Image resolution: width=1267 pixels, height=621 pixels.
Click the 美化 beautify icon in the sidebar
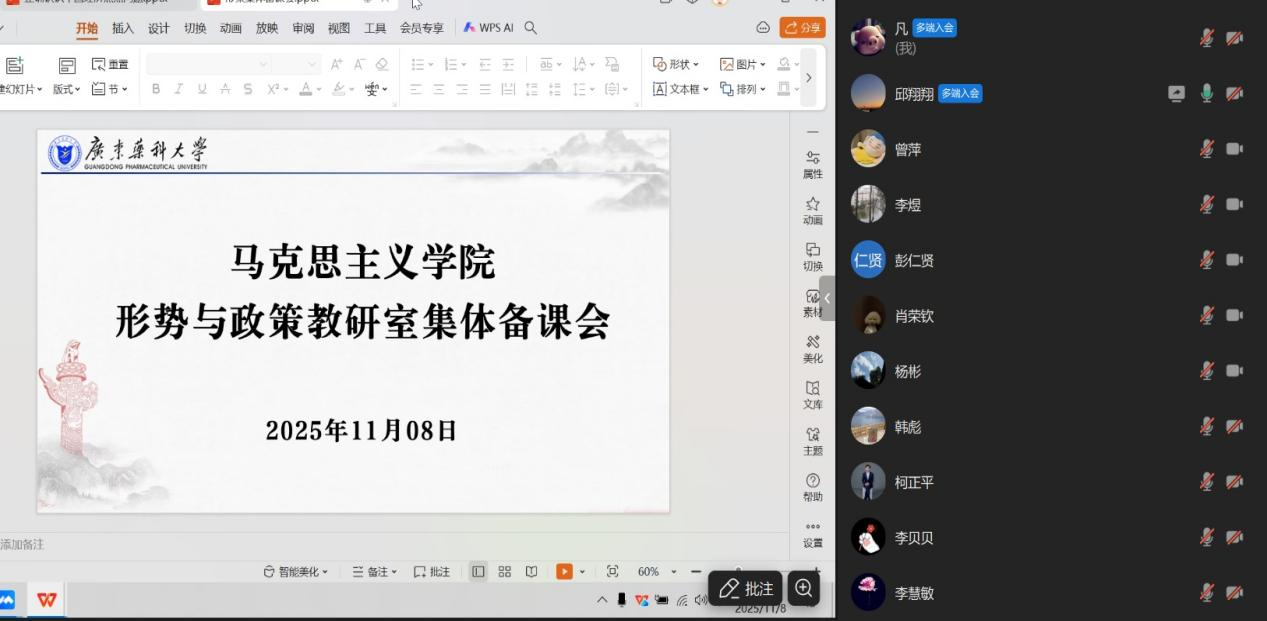pyautogui.click(x=812, y=348)
